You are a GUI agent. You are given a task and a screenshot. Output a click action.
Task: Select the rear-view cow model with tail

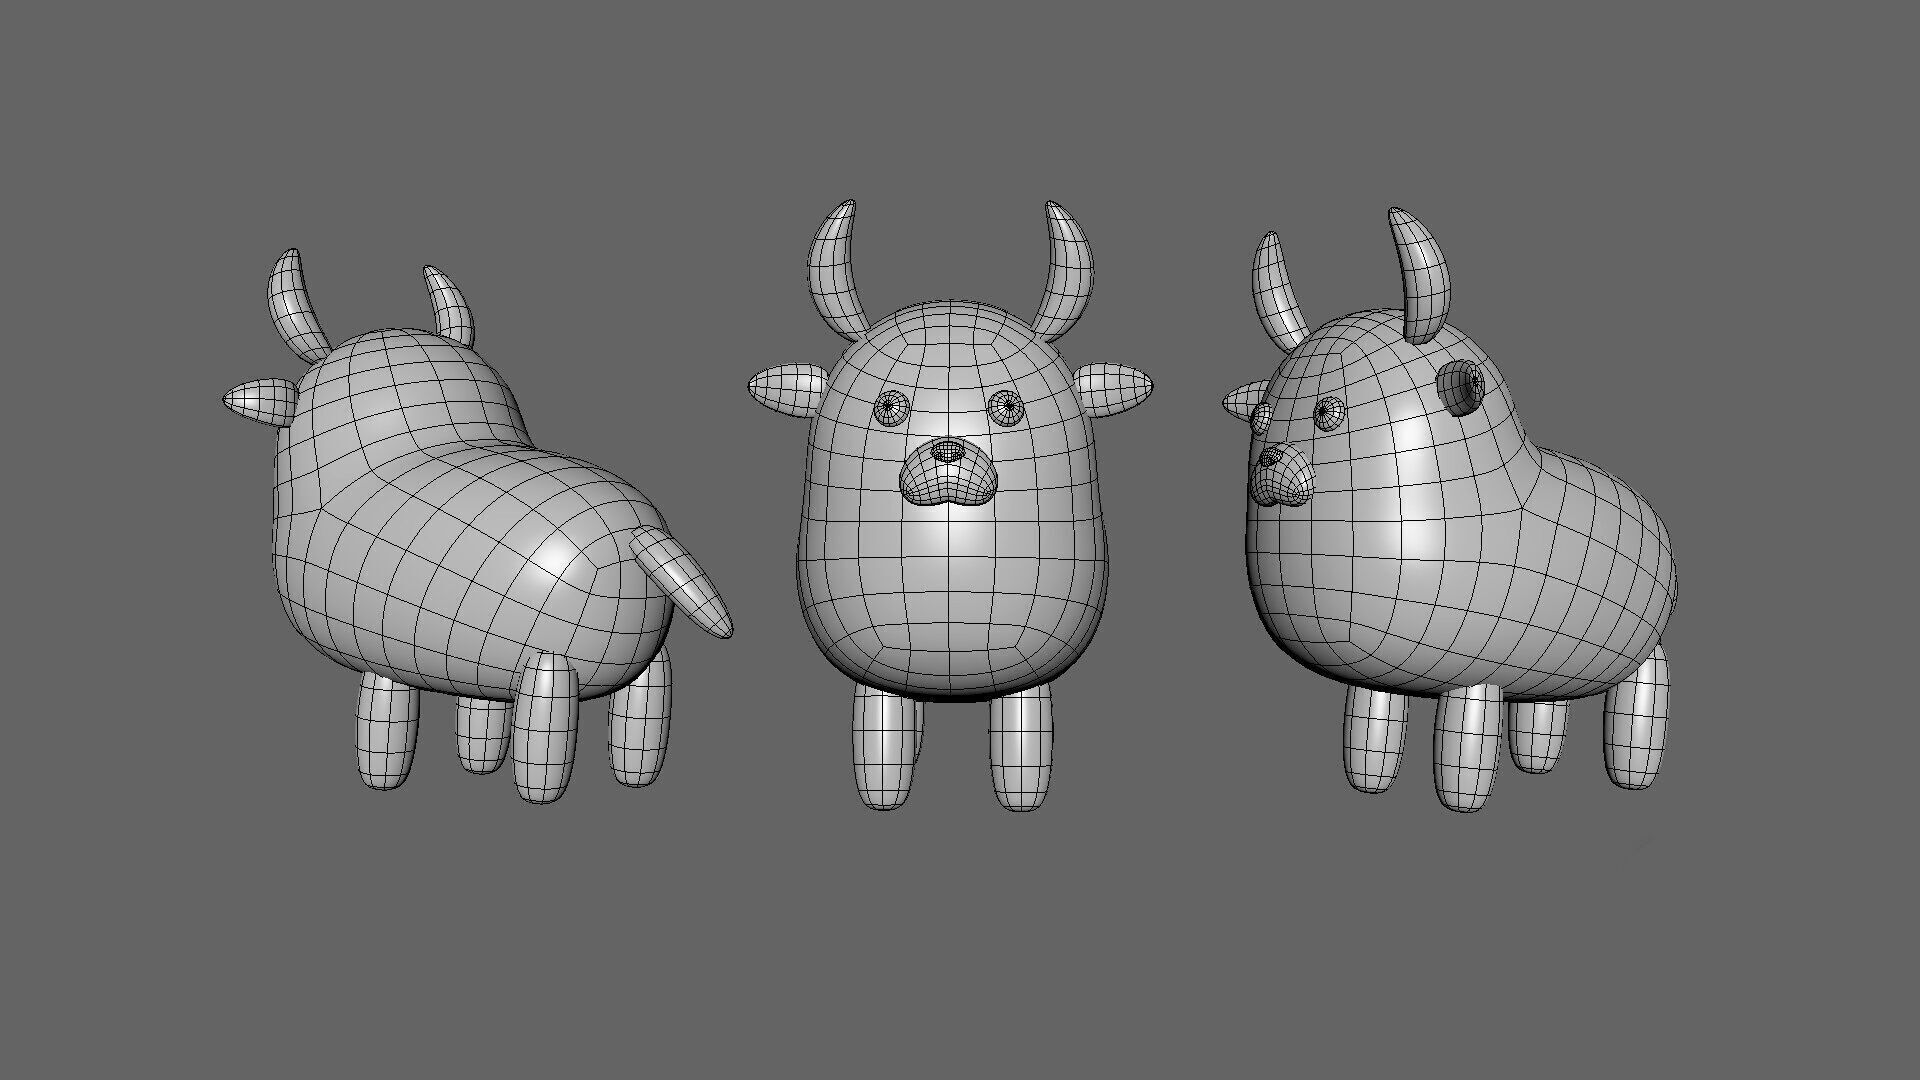[477, 526]
